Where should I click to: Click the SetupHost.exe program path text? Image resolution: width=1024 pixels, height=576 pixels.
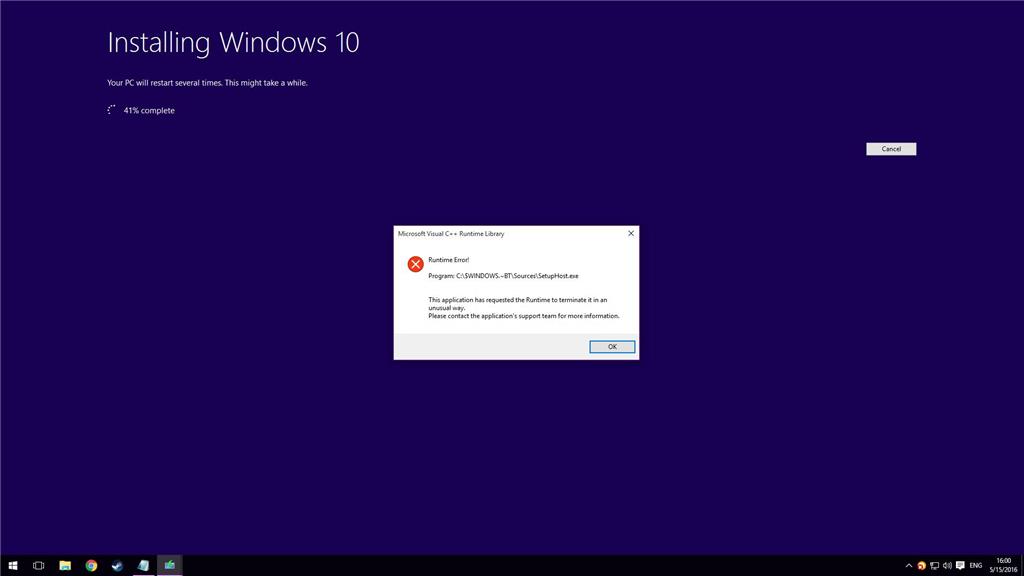[504, 276]
